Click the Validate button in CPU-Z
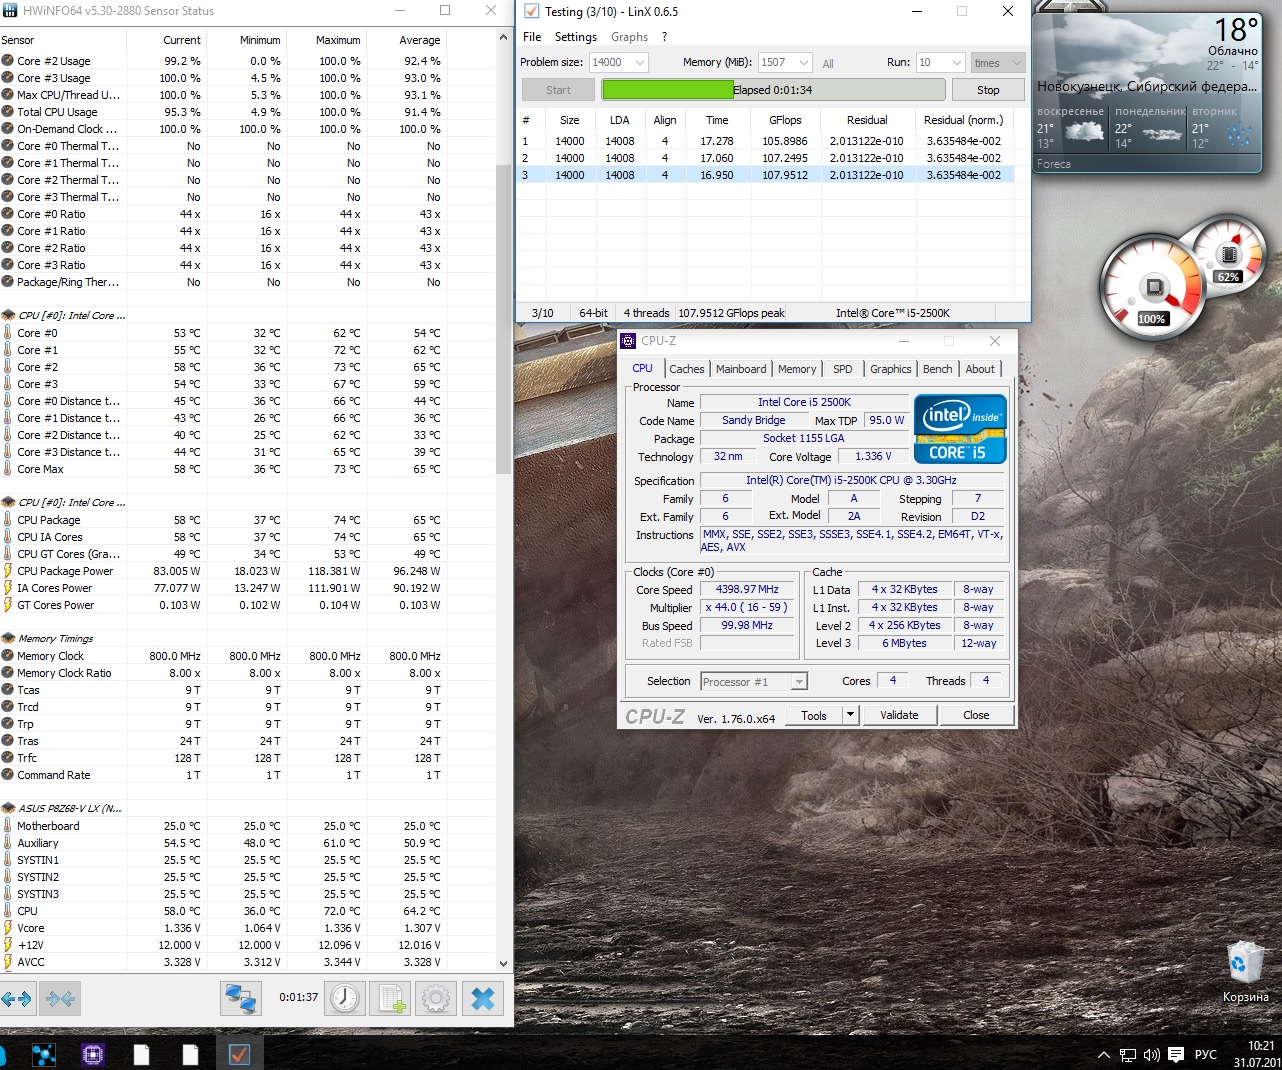This screenshot has width=1282, height=1070. [899, 715]
